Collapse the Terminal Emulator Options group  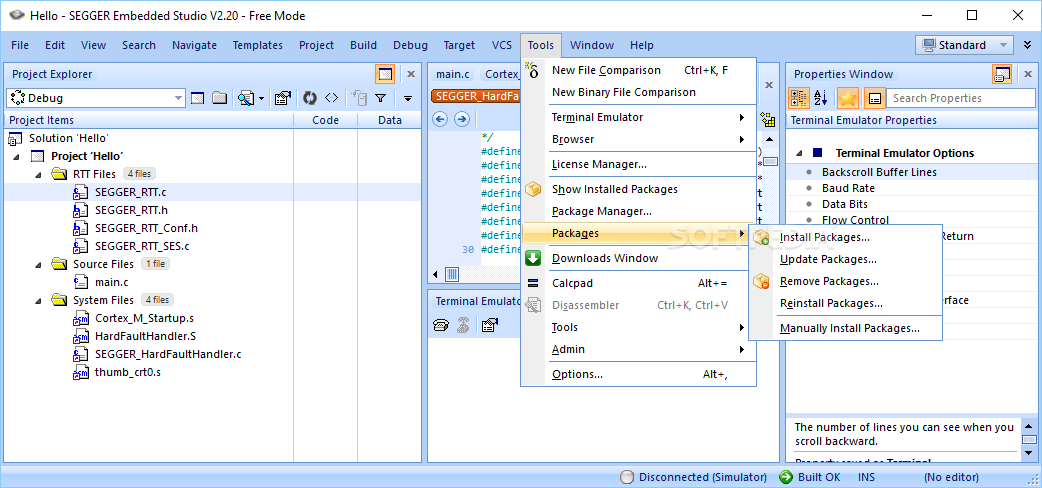799,154
